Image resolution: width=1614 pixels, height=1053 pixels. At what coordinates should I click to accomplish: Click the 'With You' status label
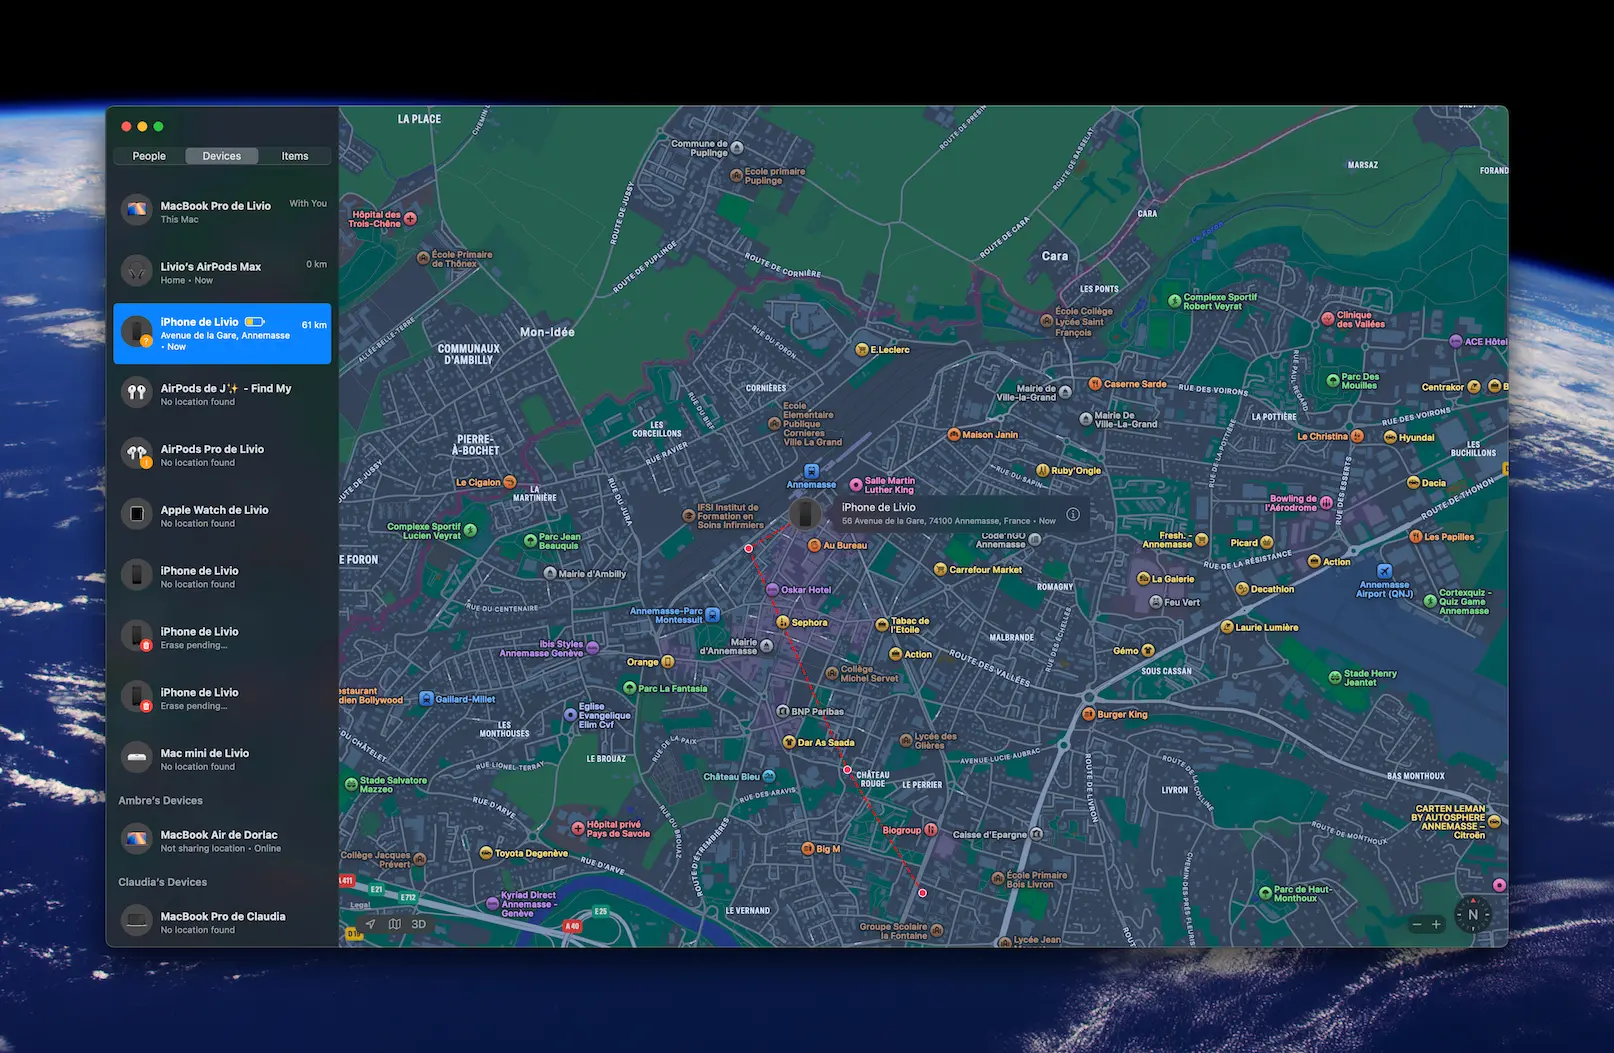click(308, 203)
